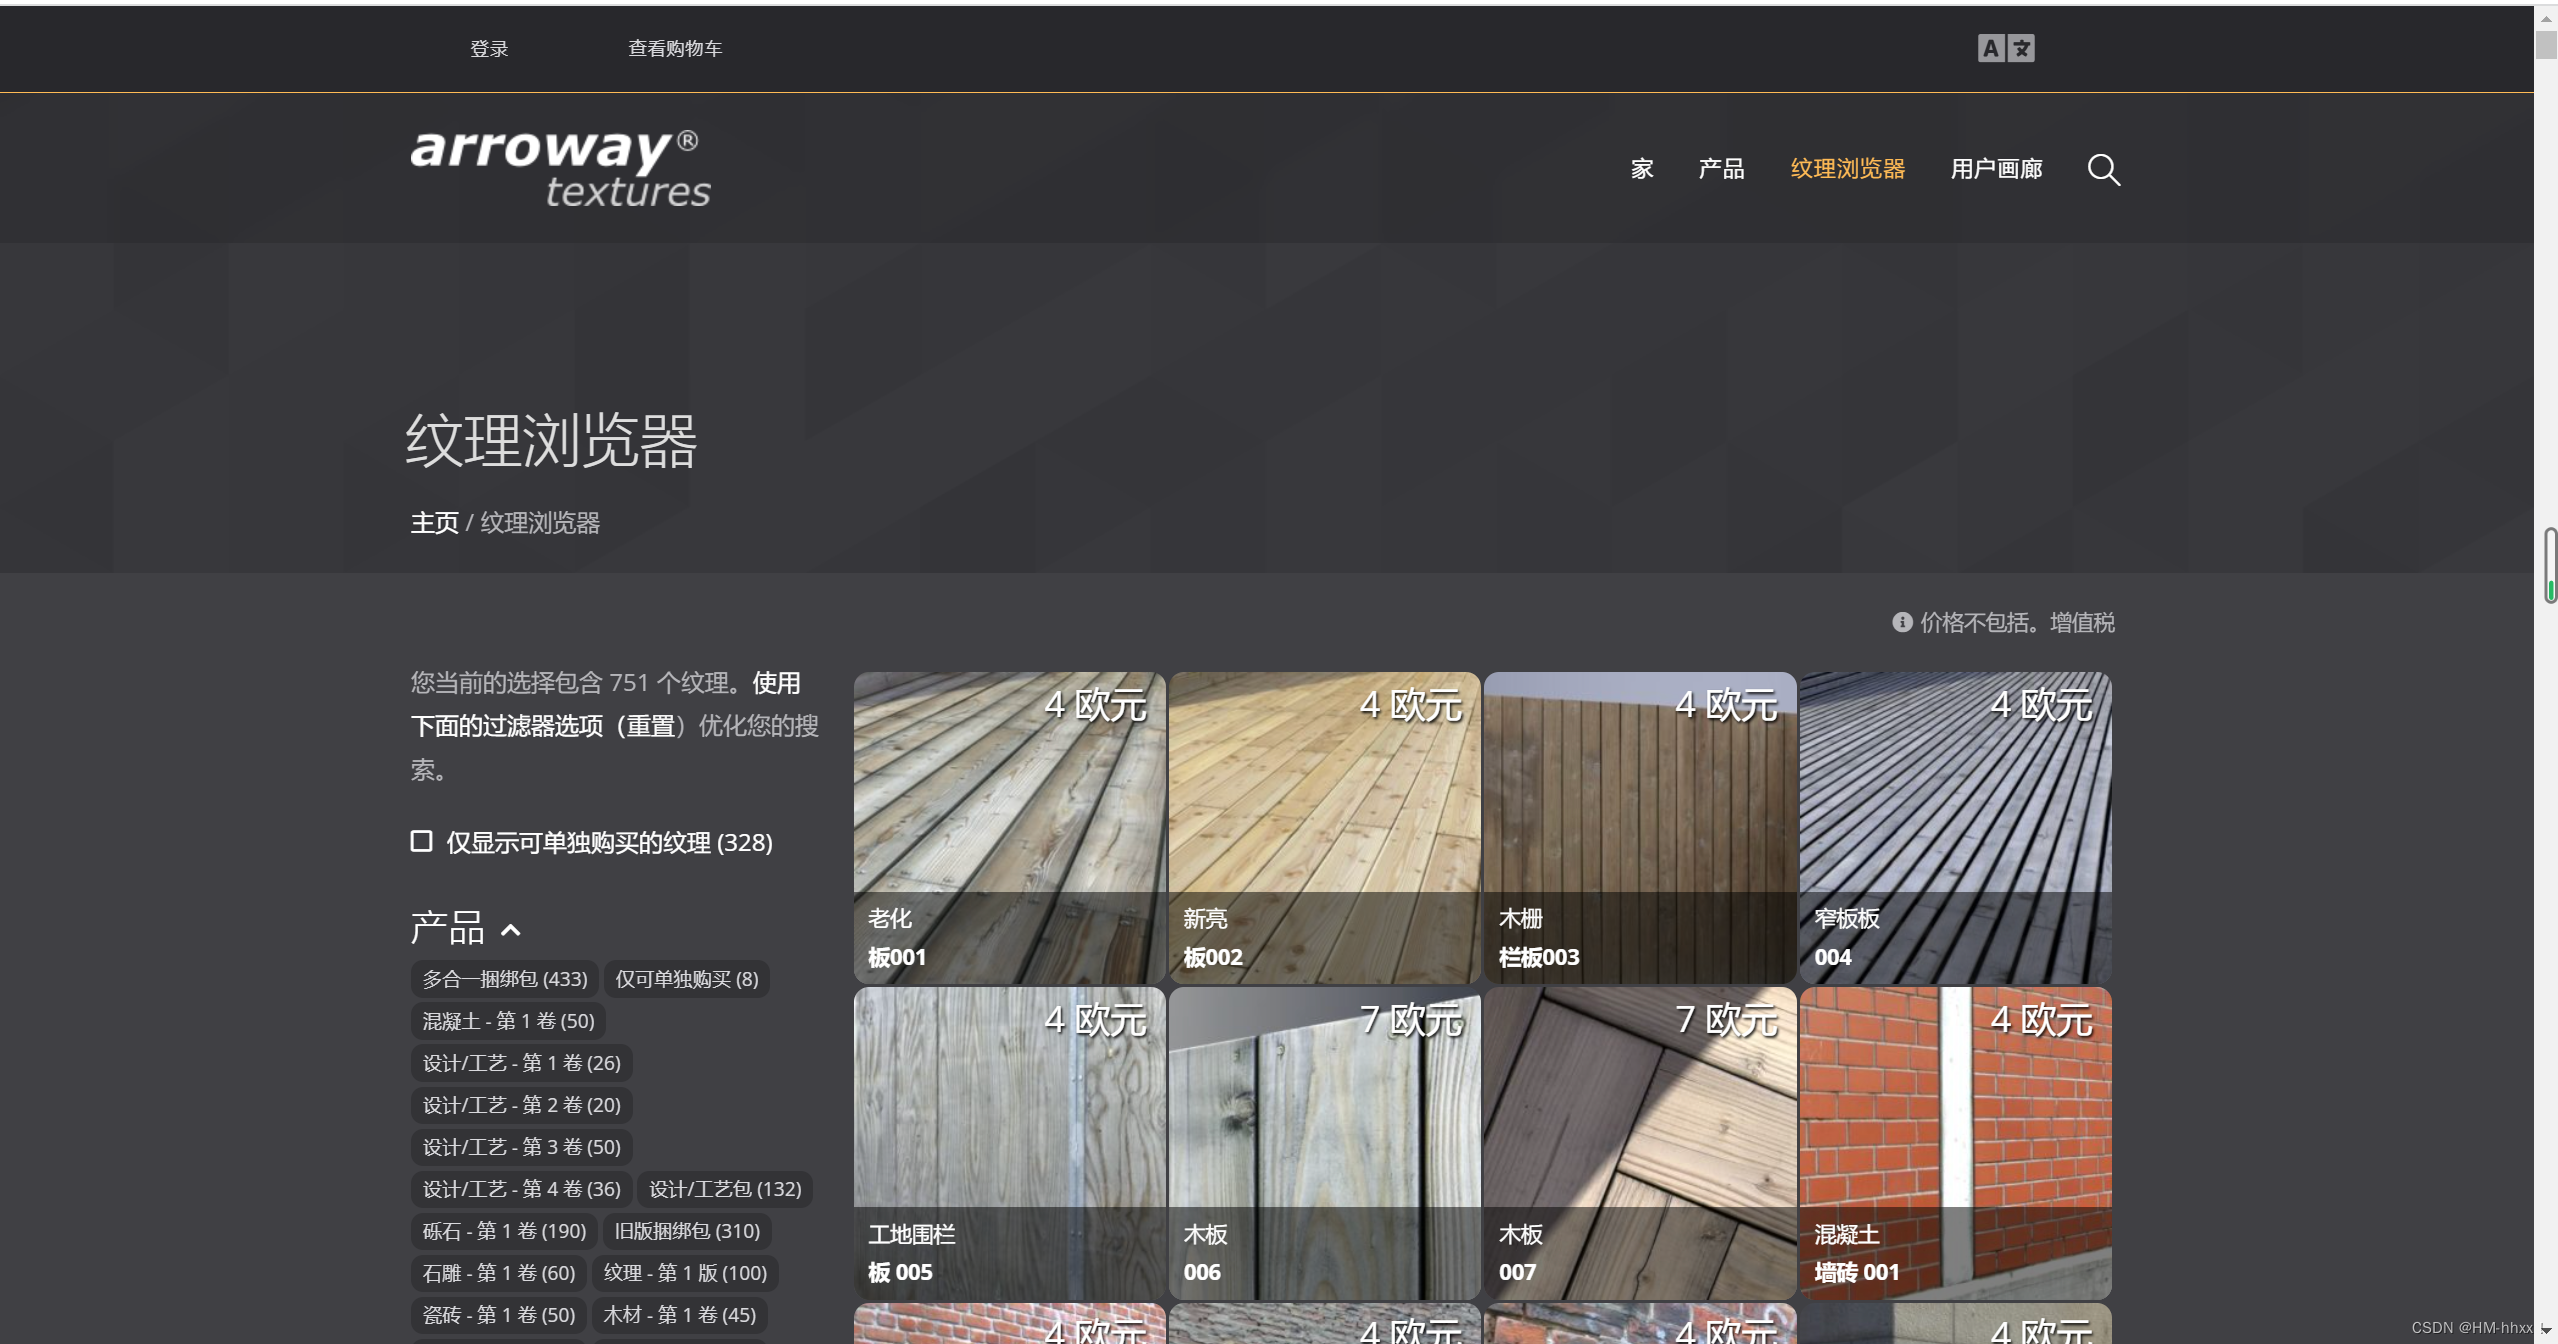Open 查看购物车 link
The width and height of the screenshot is (2558, 1344).
click(x=674, y=49)
